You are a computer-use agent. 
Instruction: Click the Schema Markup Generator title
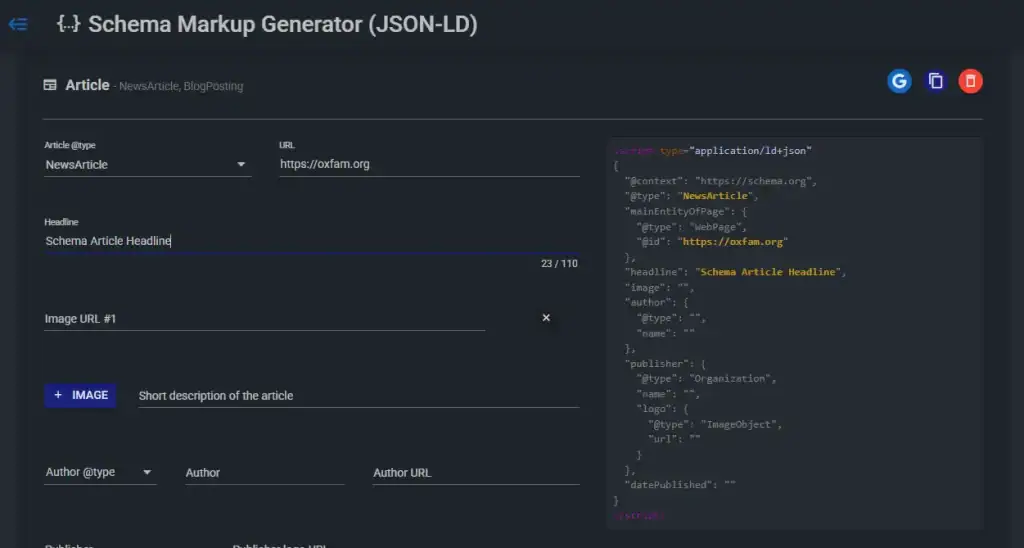click(283, 24)
